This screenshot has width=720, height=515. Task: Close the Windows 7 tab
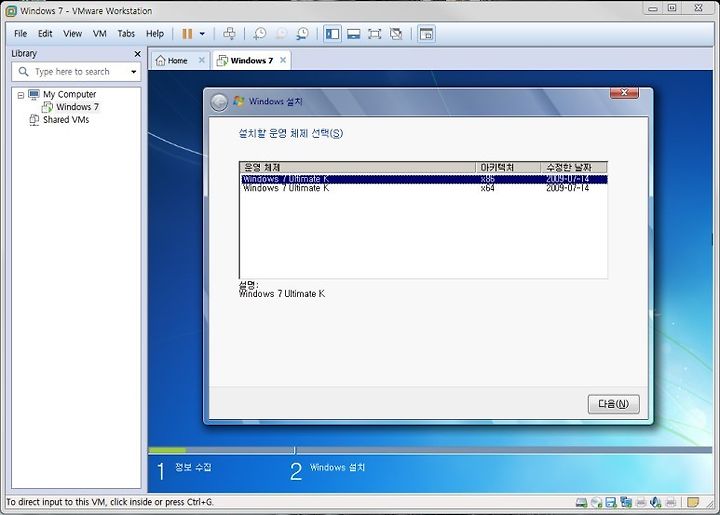[283, 60]
